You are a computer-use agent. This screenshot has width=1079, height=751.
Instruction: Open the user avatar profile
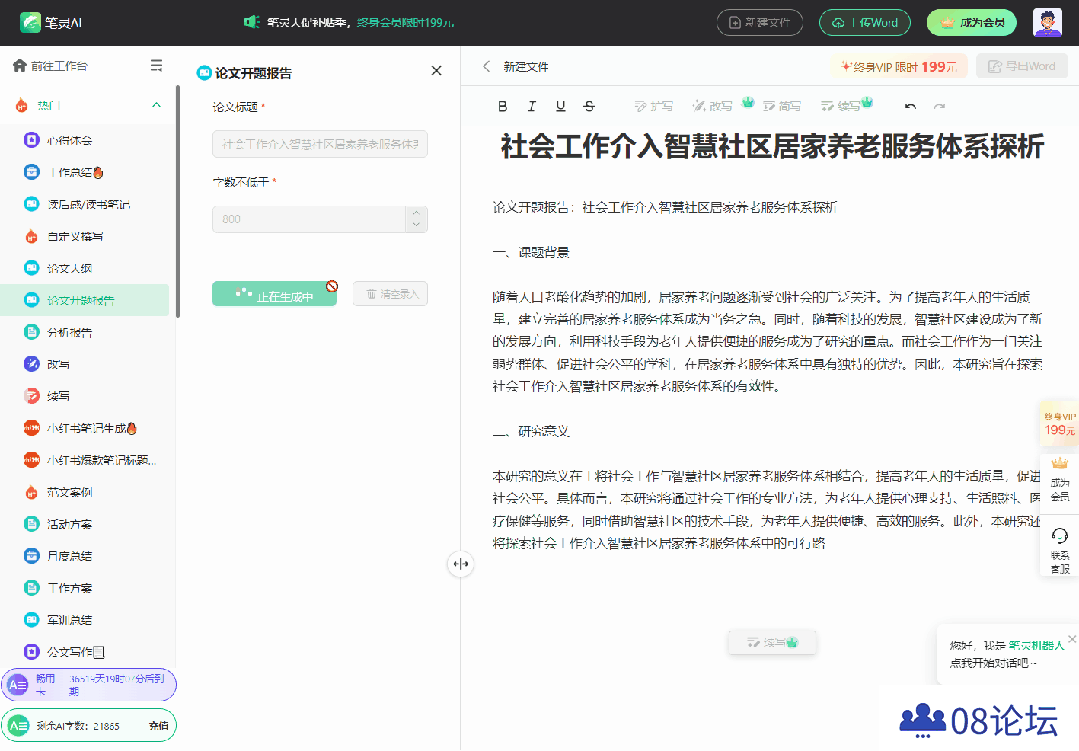[1047, 23]
